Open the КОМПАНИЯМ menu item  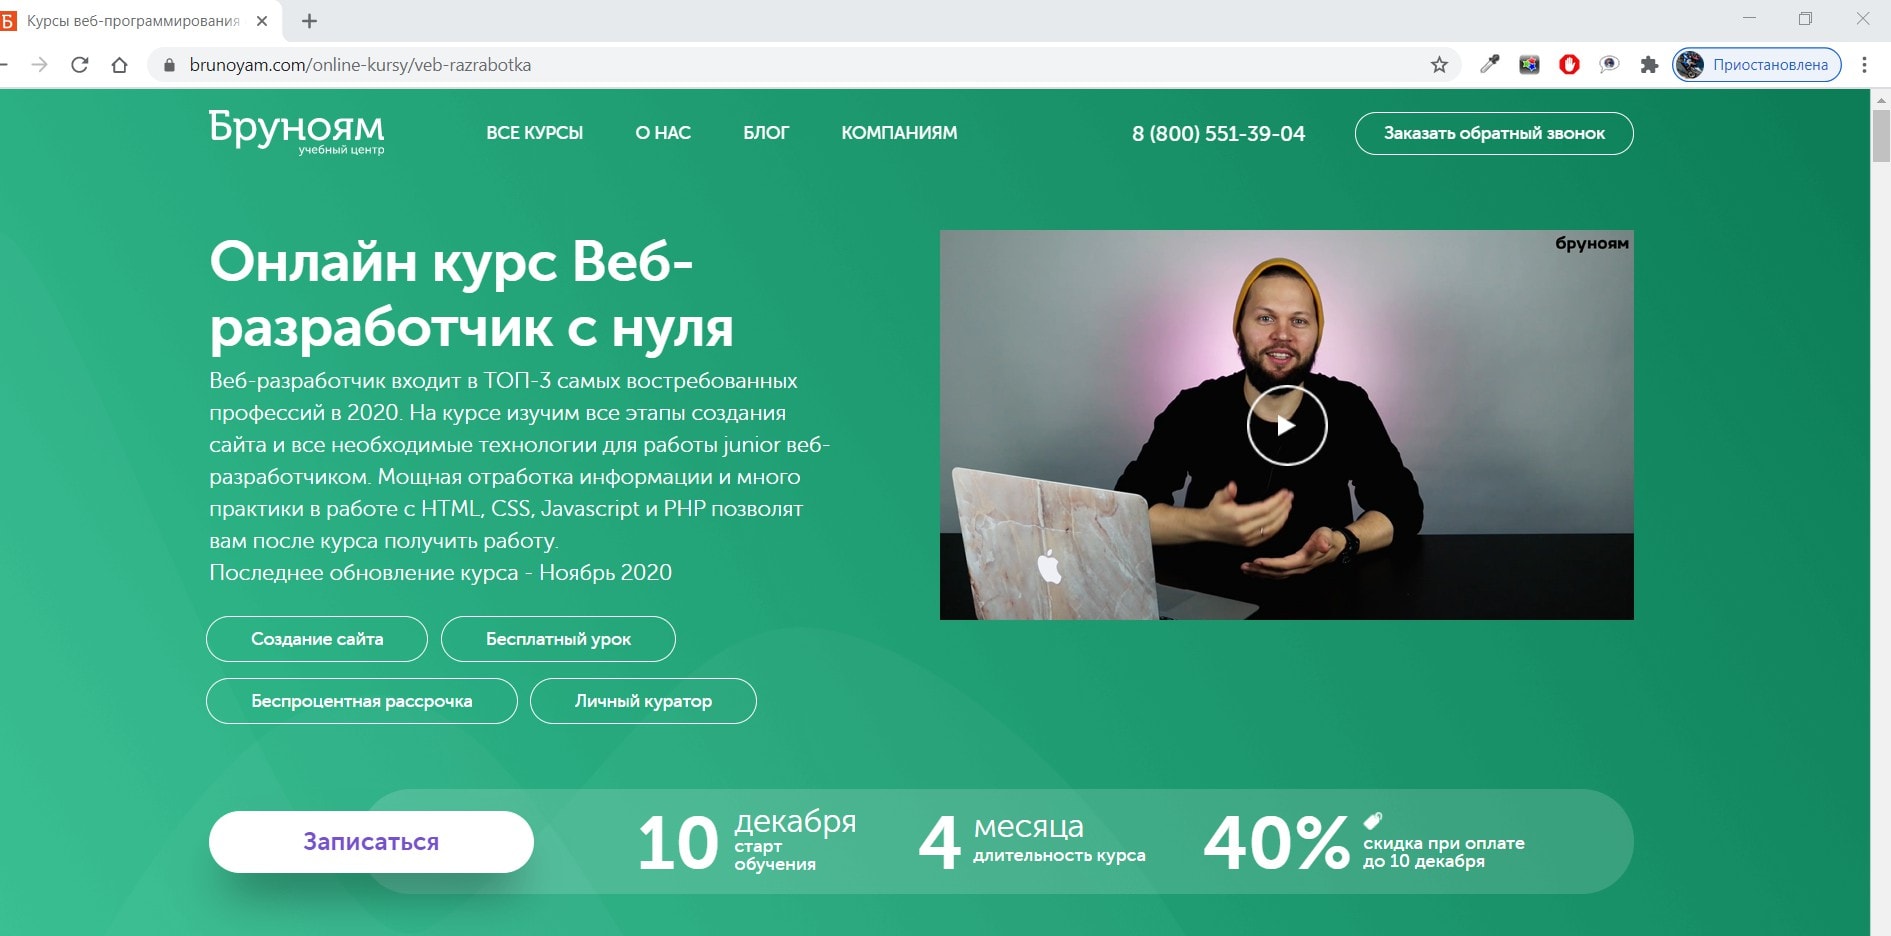pos(899,133)
